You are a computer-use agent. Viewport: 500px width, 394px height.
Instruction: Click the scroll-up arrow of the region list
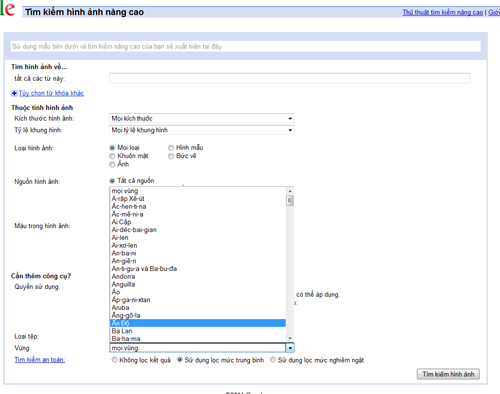[290, 191]
